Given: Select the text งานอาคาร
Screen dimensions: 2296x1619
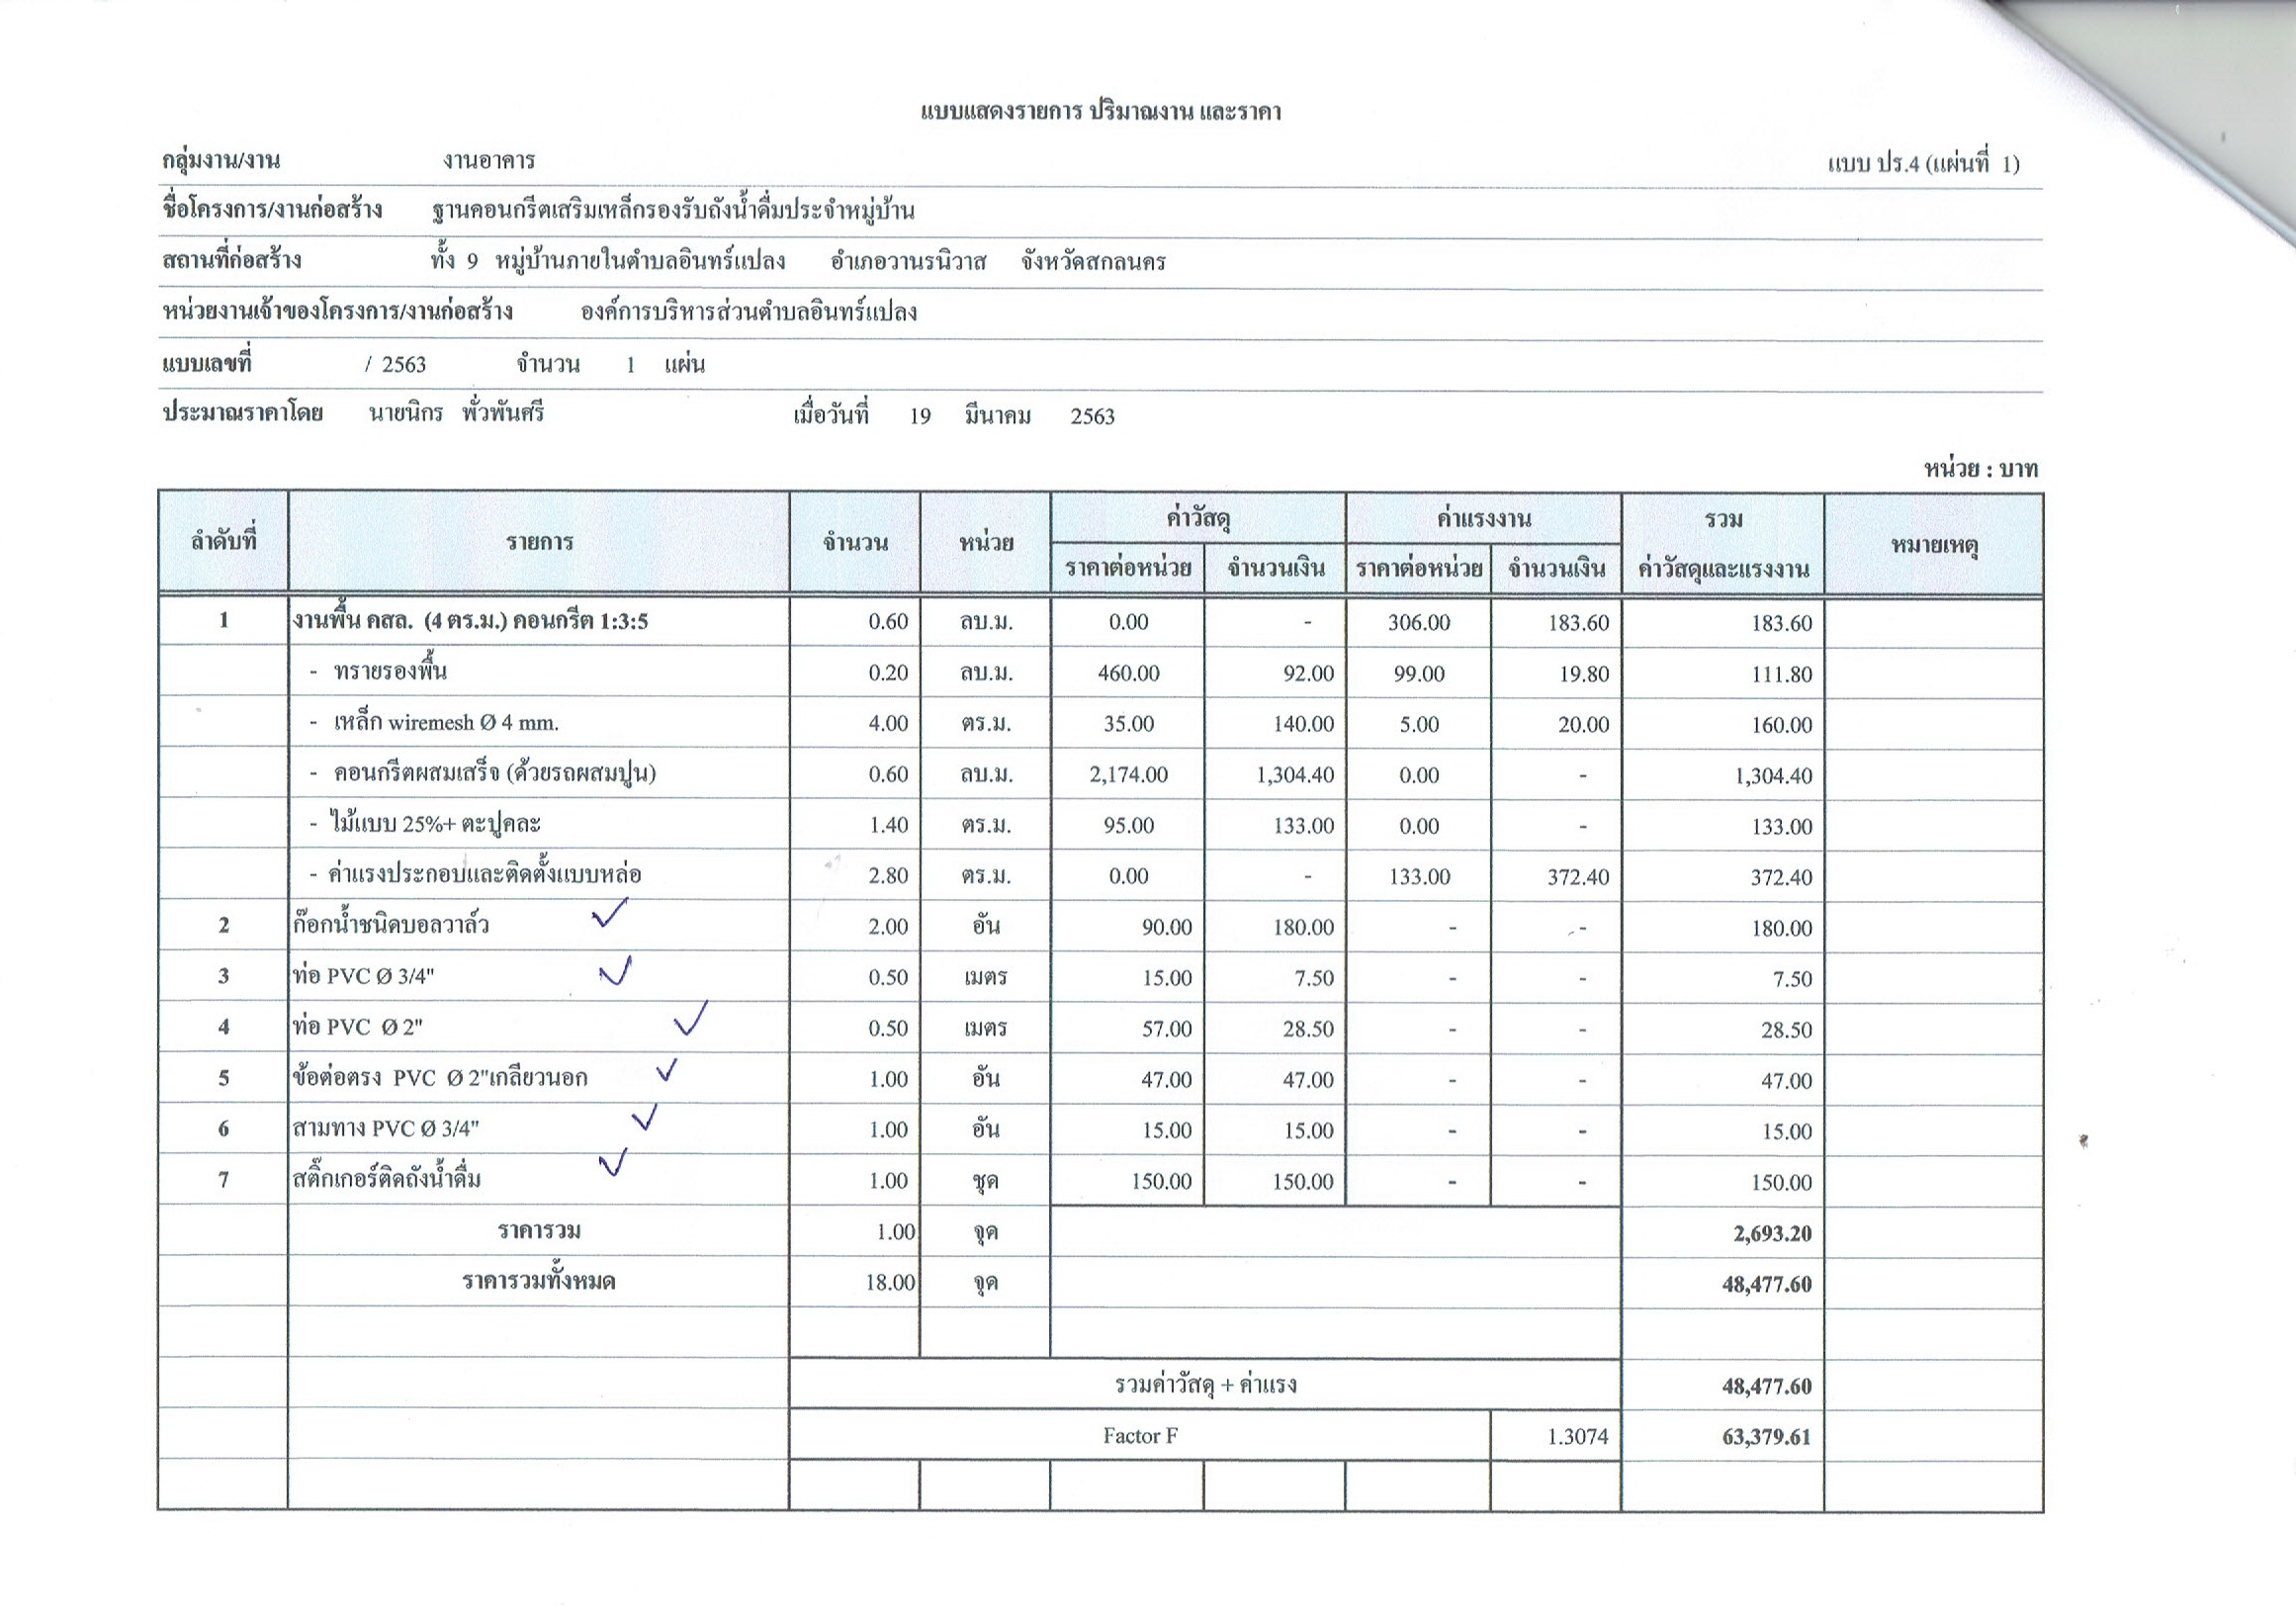Looking at the screenshot, I should tap(489, 161).
